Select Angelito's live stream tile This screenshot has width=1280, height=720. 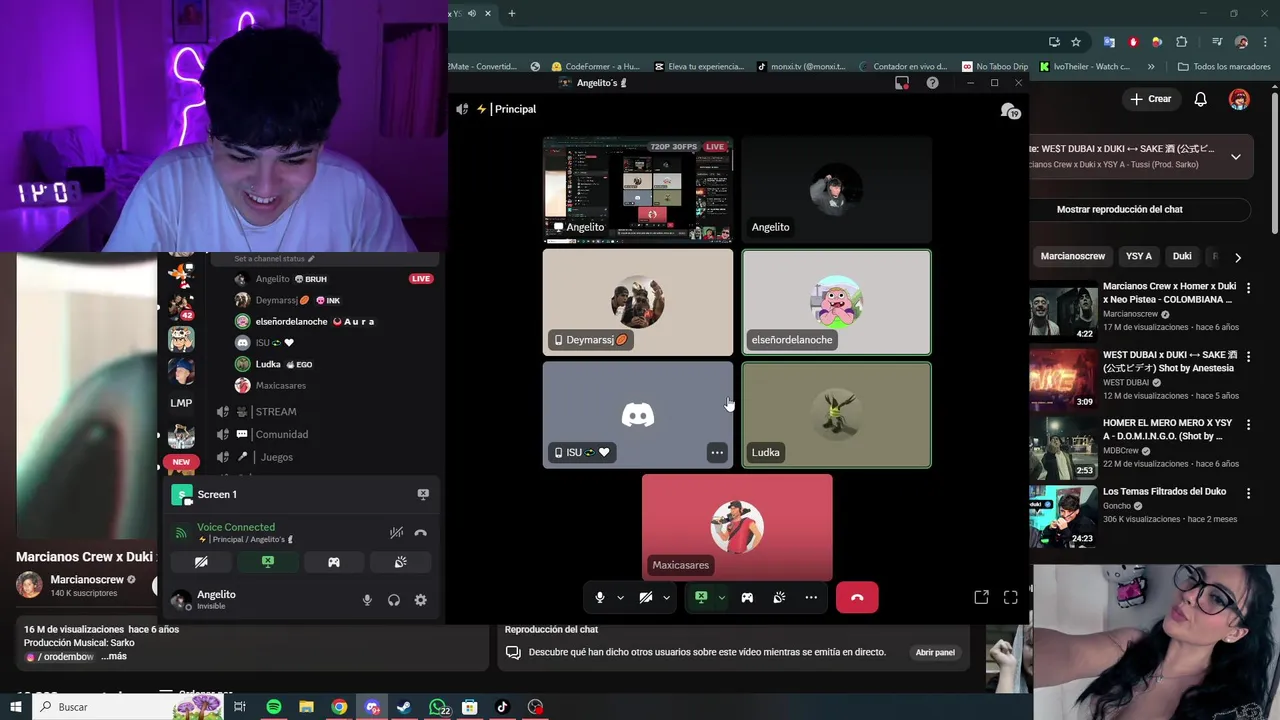tap(637, 190)
